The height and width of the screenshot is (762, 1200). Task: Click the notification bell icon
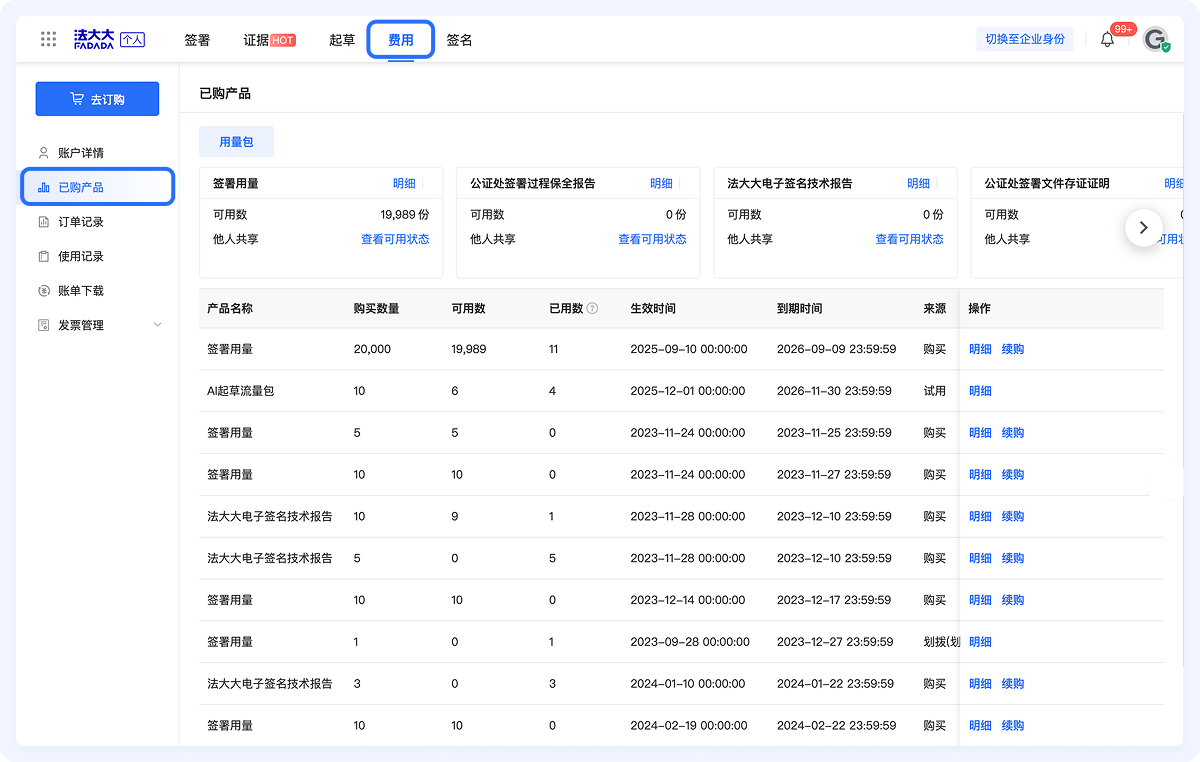click(x=1107, y=40)
